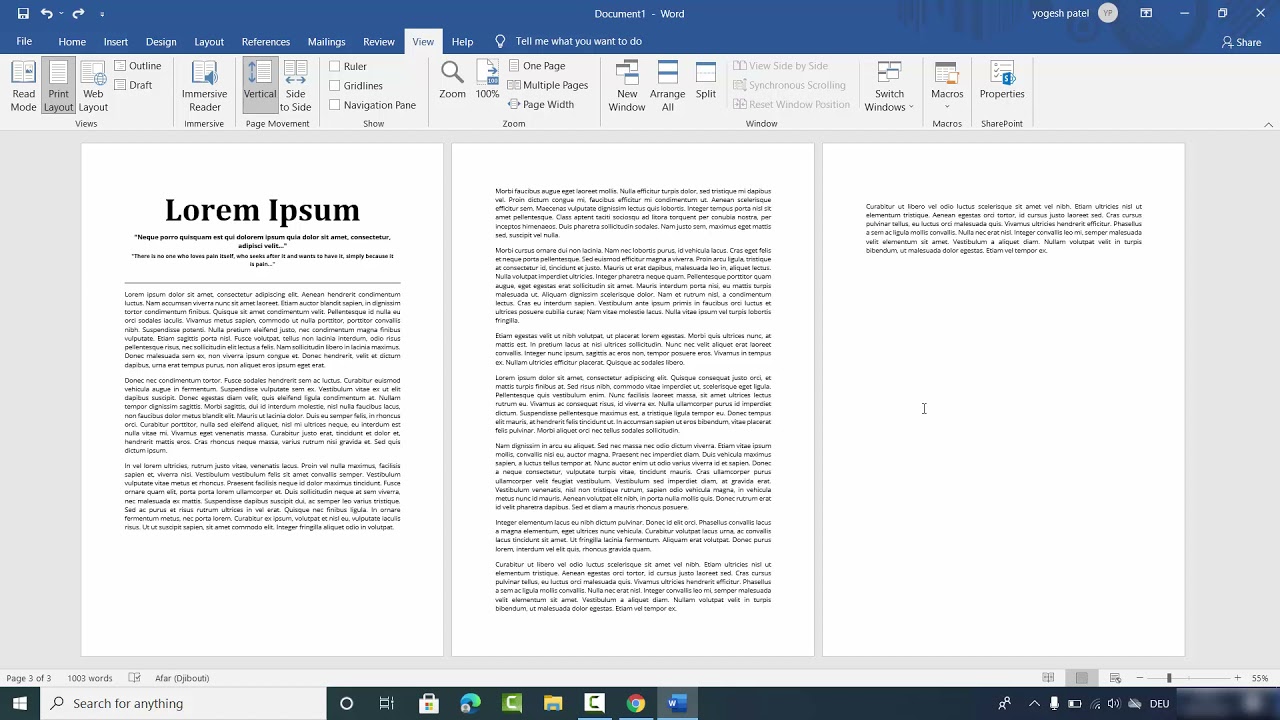Open the File menu
1280x720 pixels.
point(24,42)
